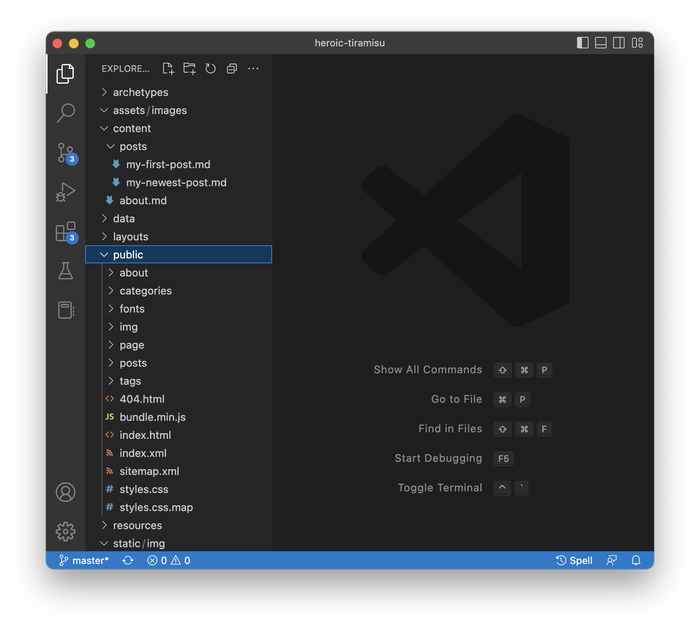Expand the data folder
700x630 pixels.
point(179,219)
